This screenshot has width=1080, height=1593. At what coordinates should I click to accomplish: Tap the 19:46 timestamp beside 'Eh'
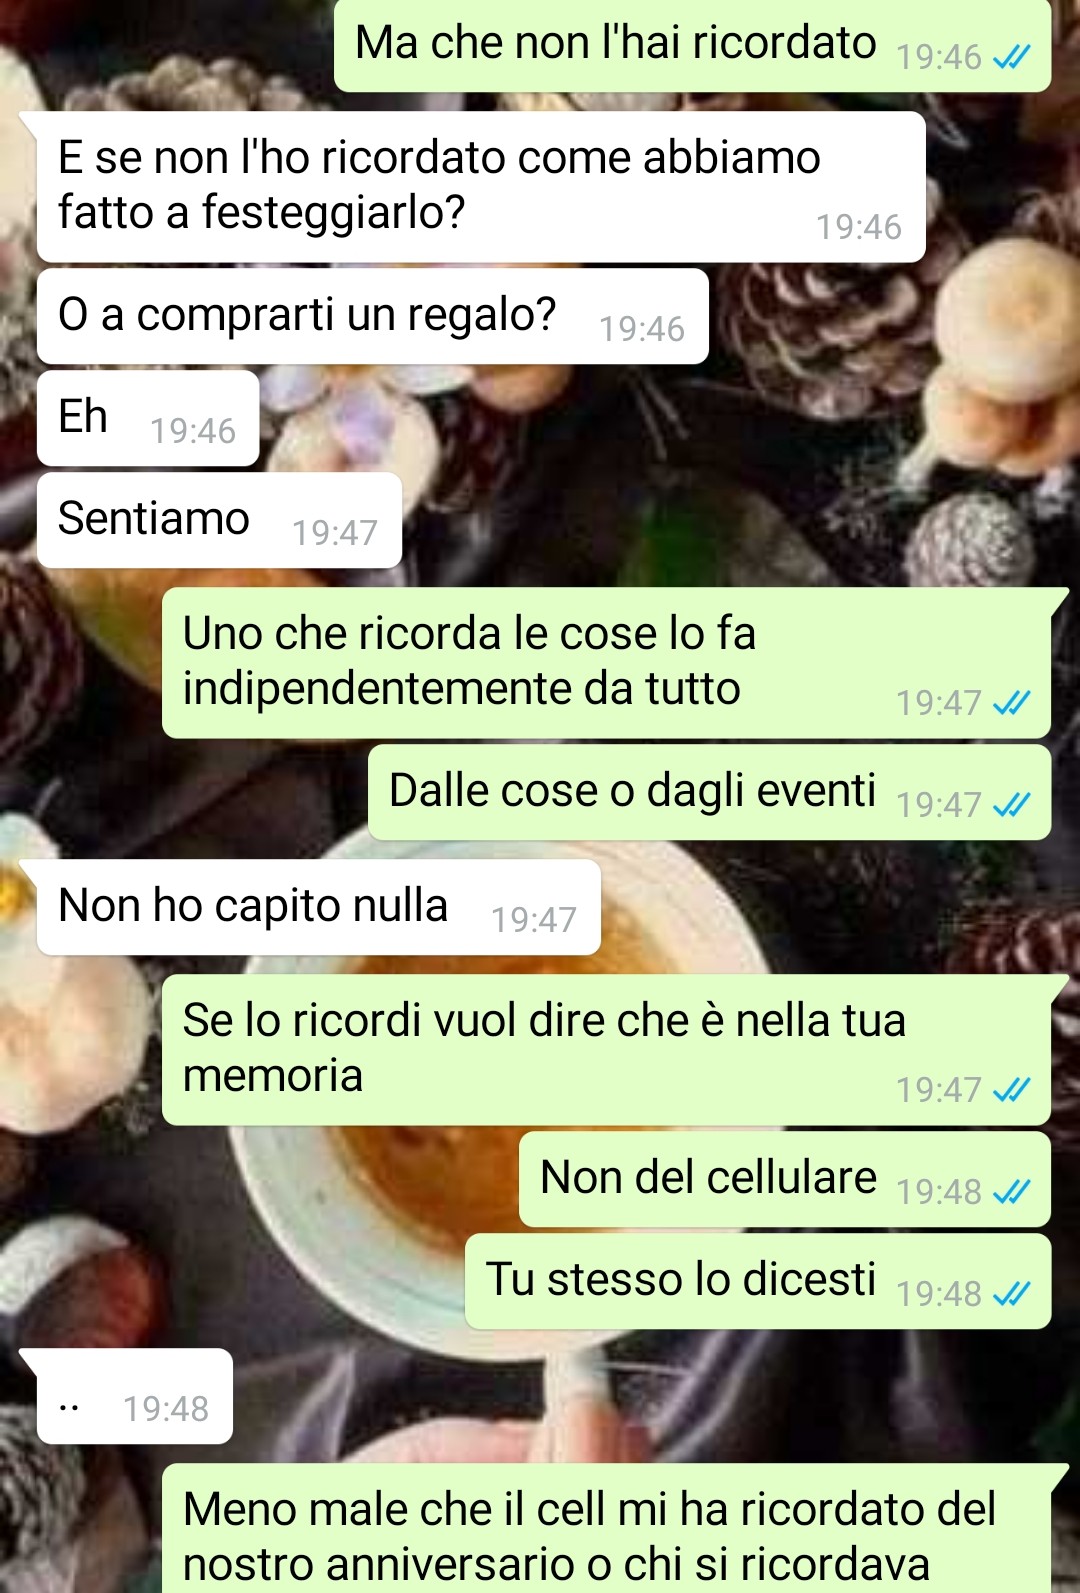click(x=193, y=431)
